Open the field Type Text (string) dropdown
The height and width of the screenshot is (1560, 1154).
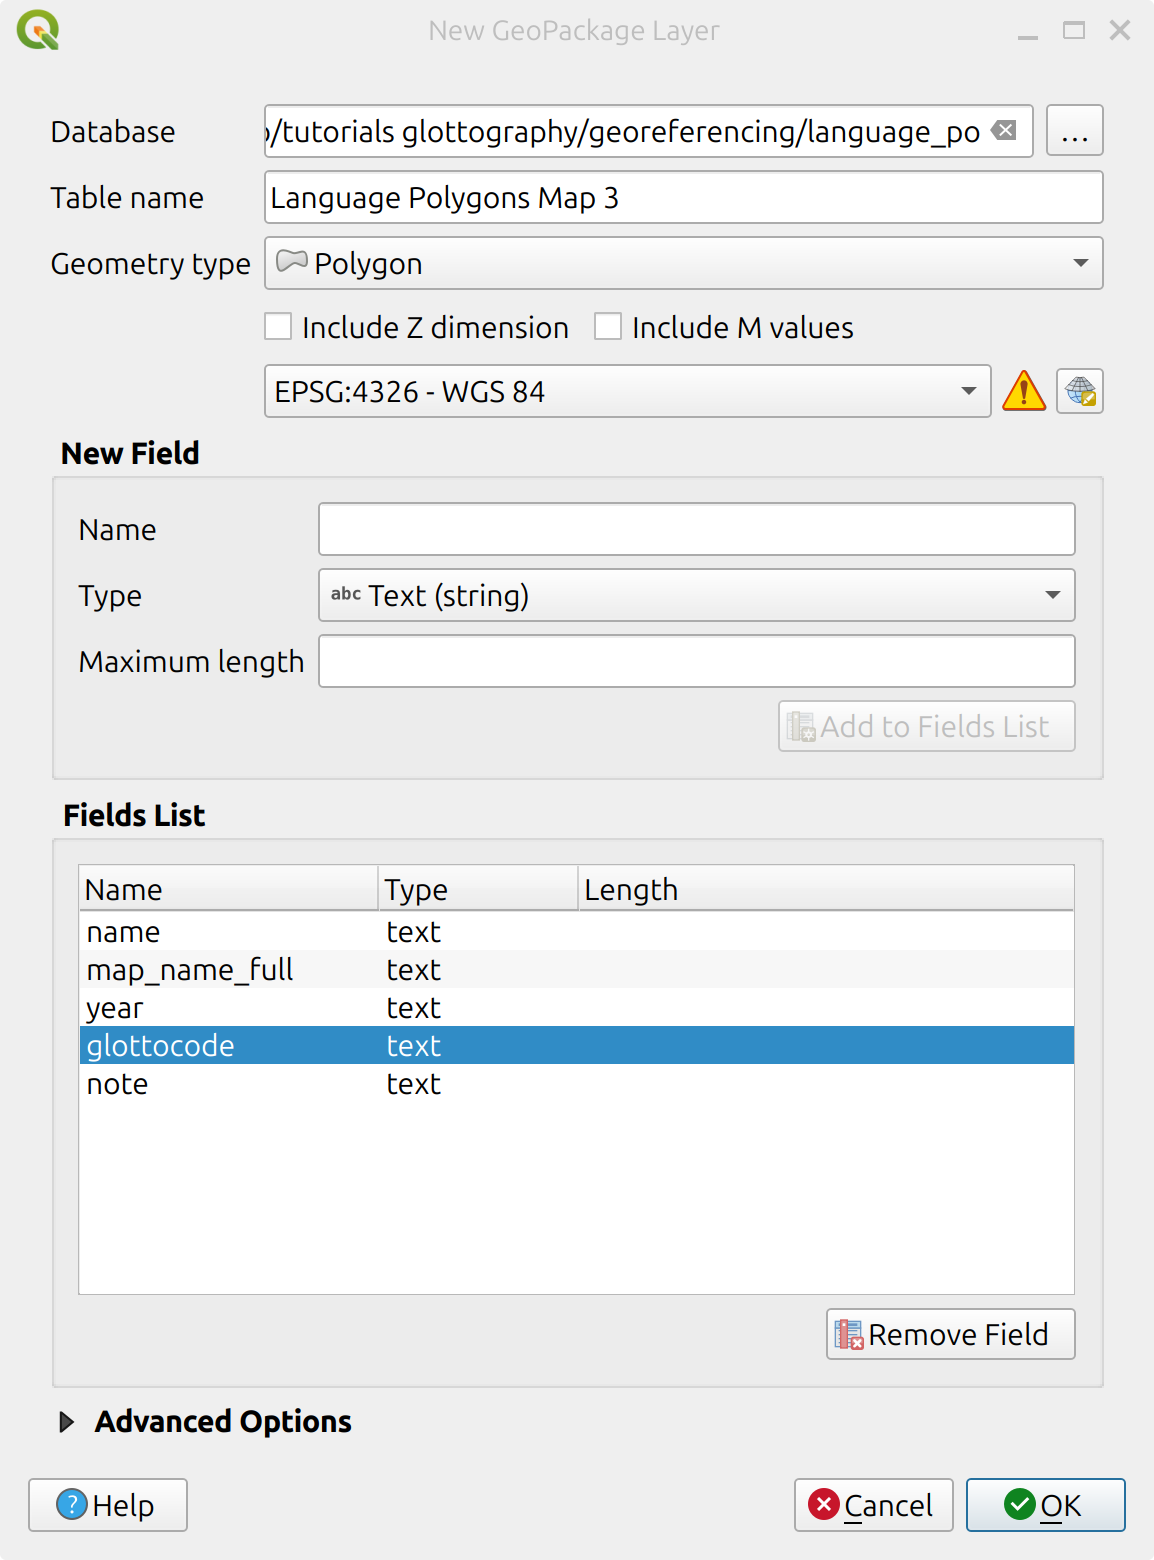pos(696,595)
